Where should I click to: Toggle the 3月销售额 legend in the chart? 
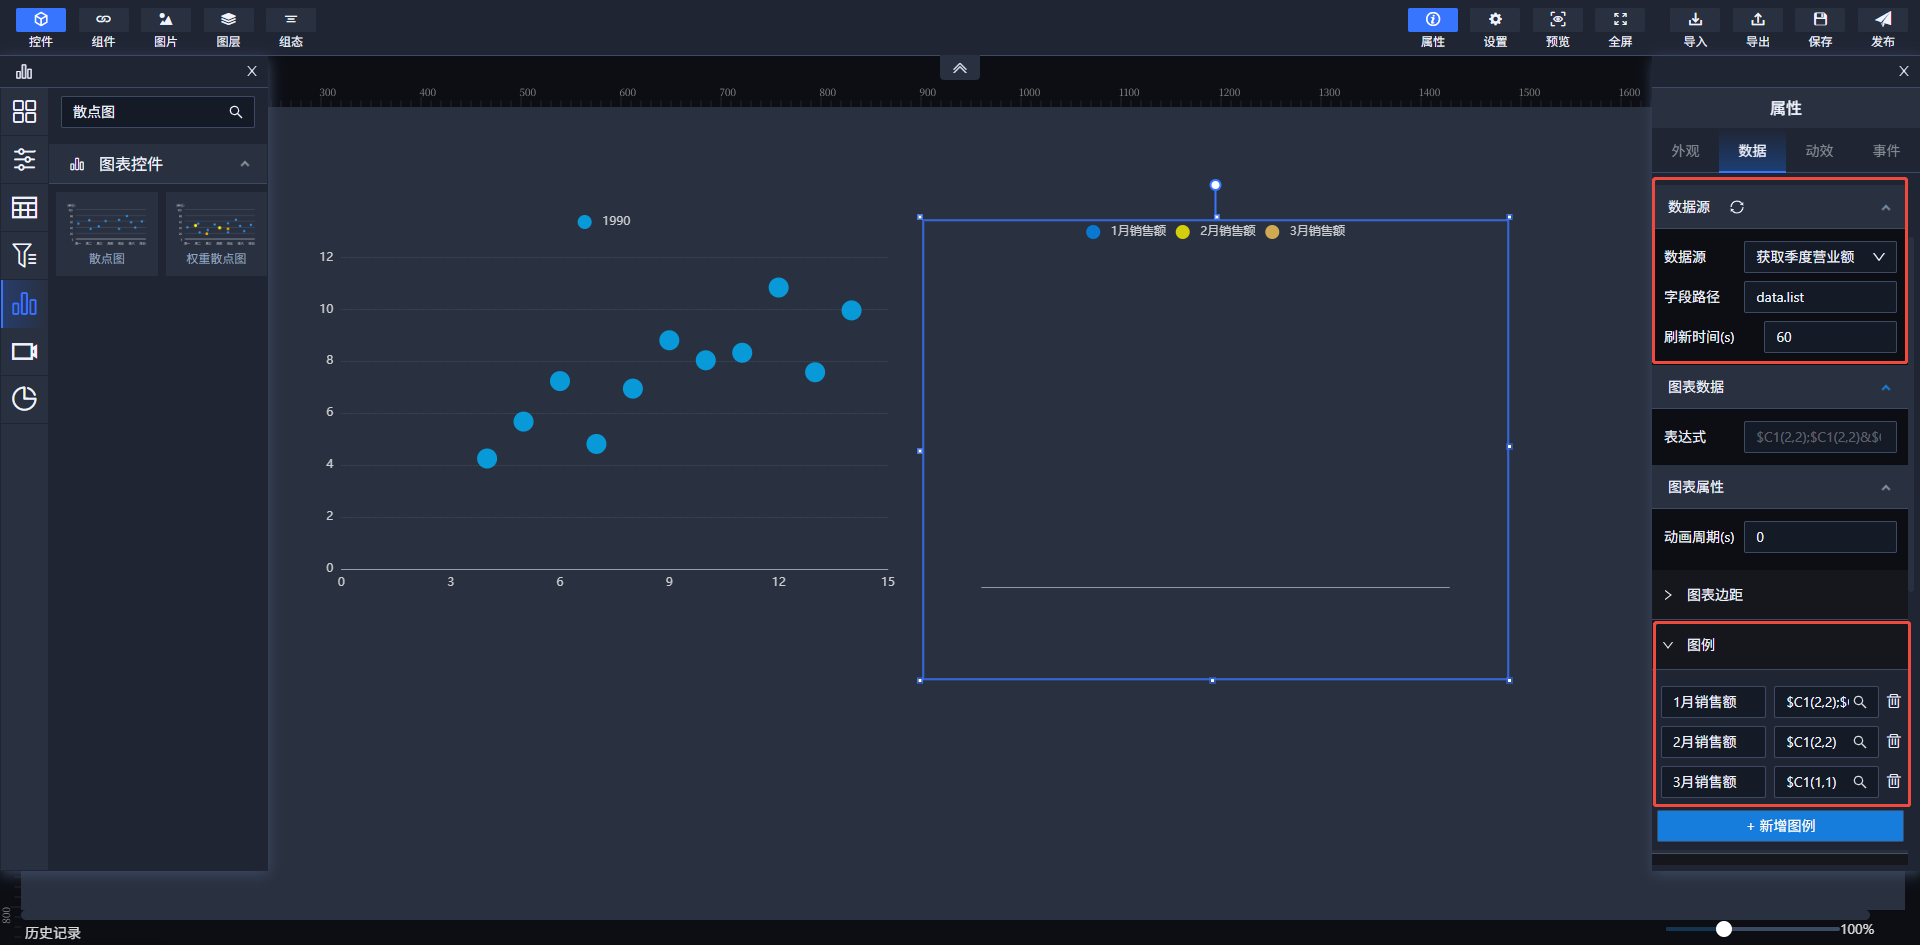[1305, 231]
